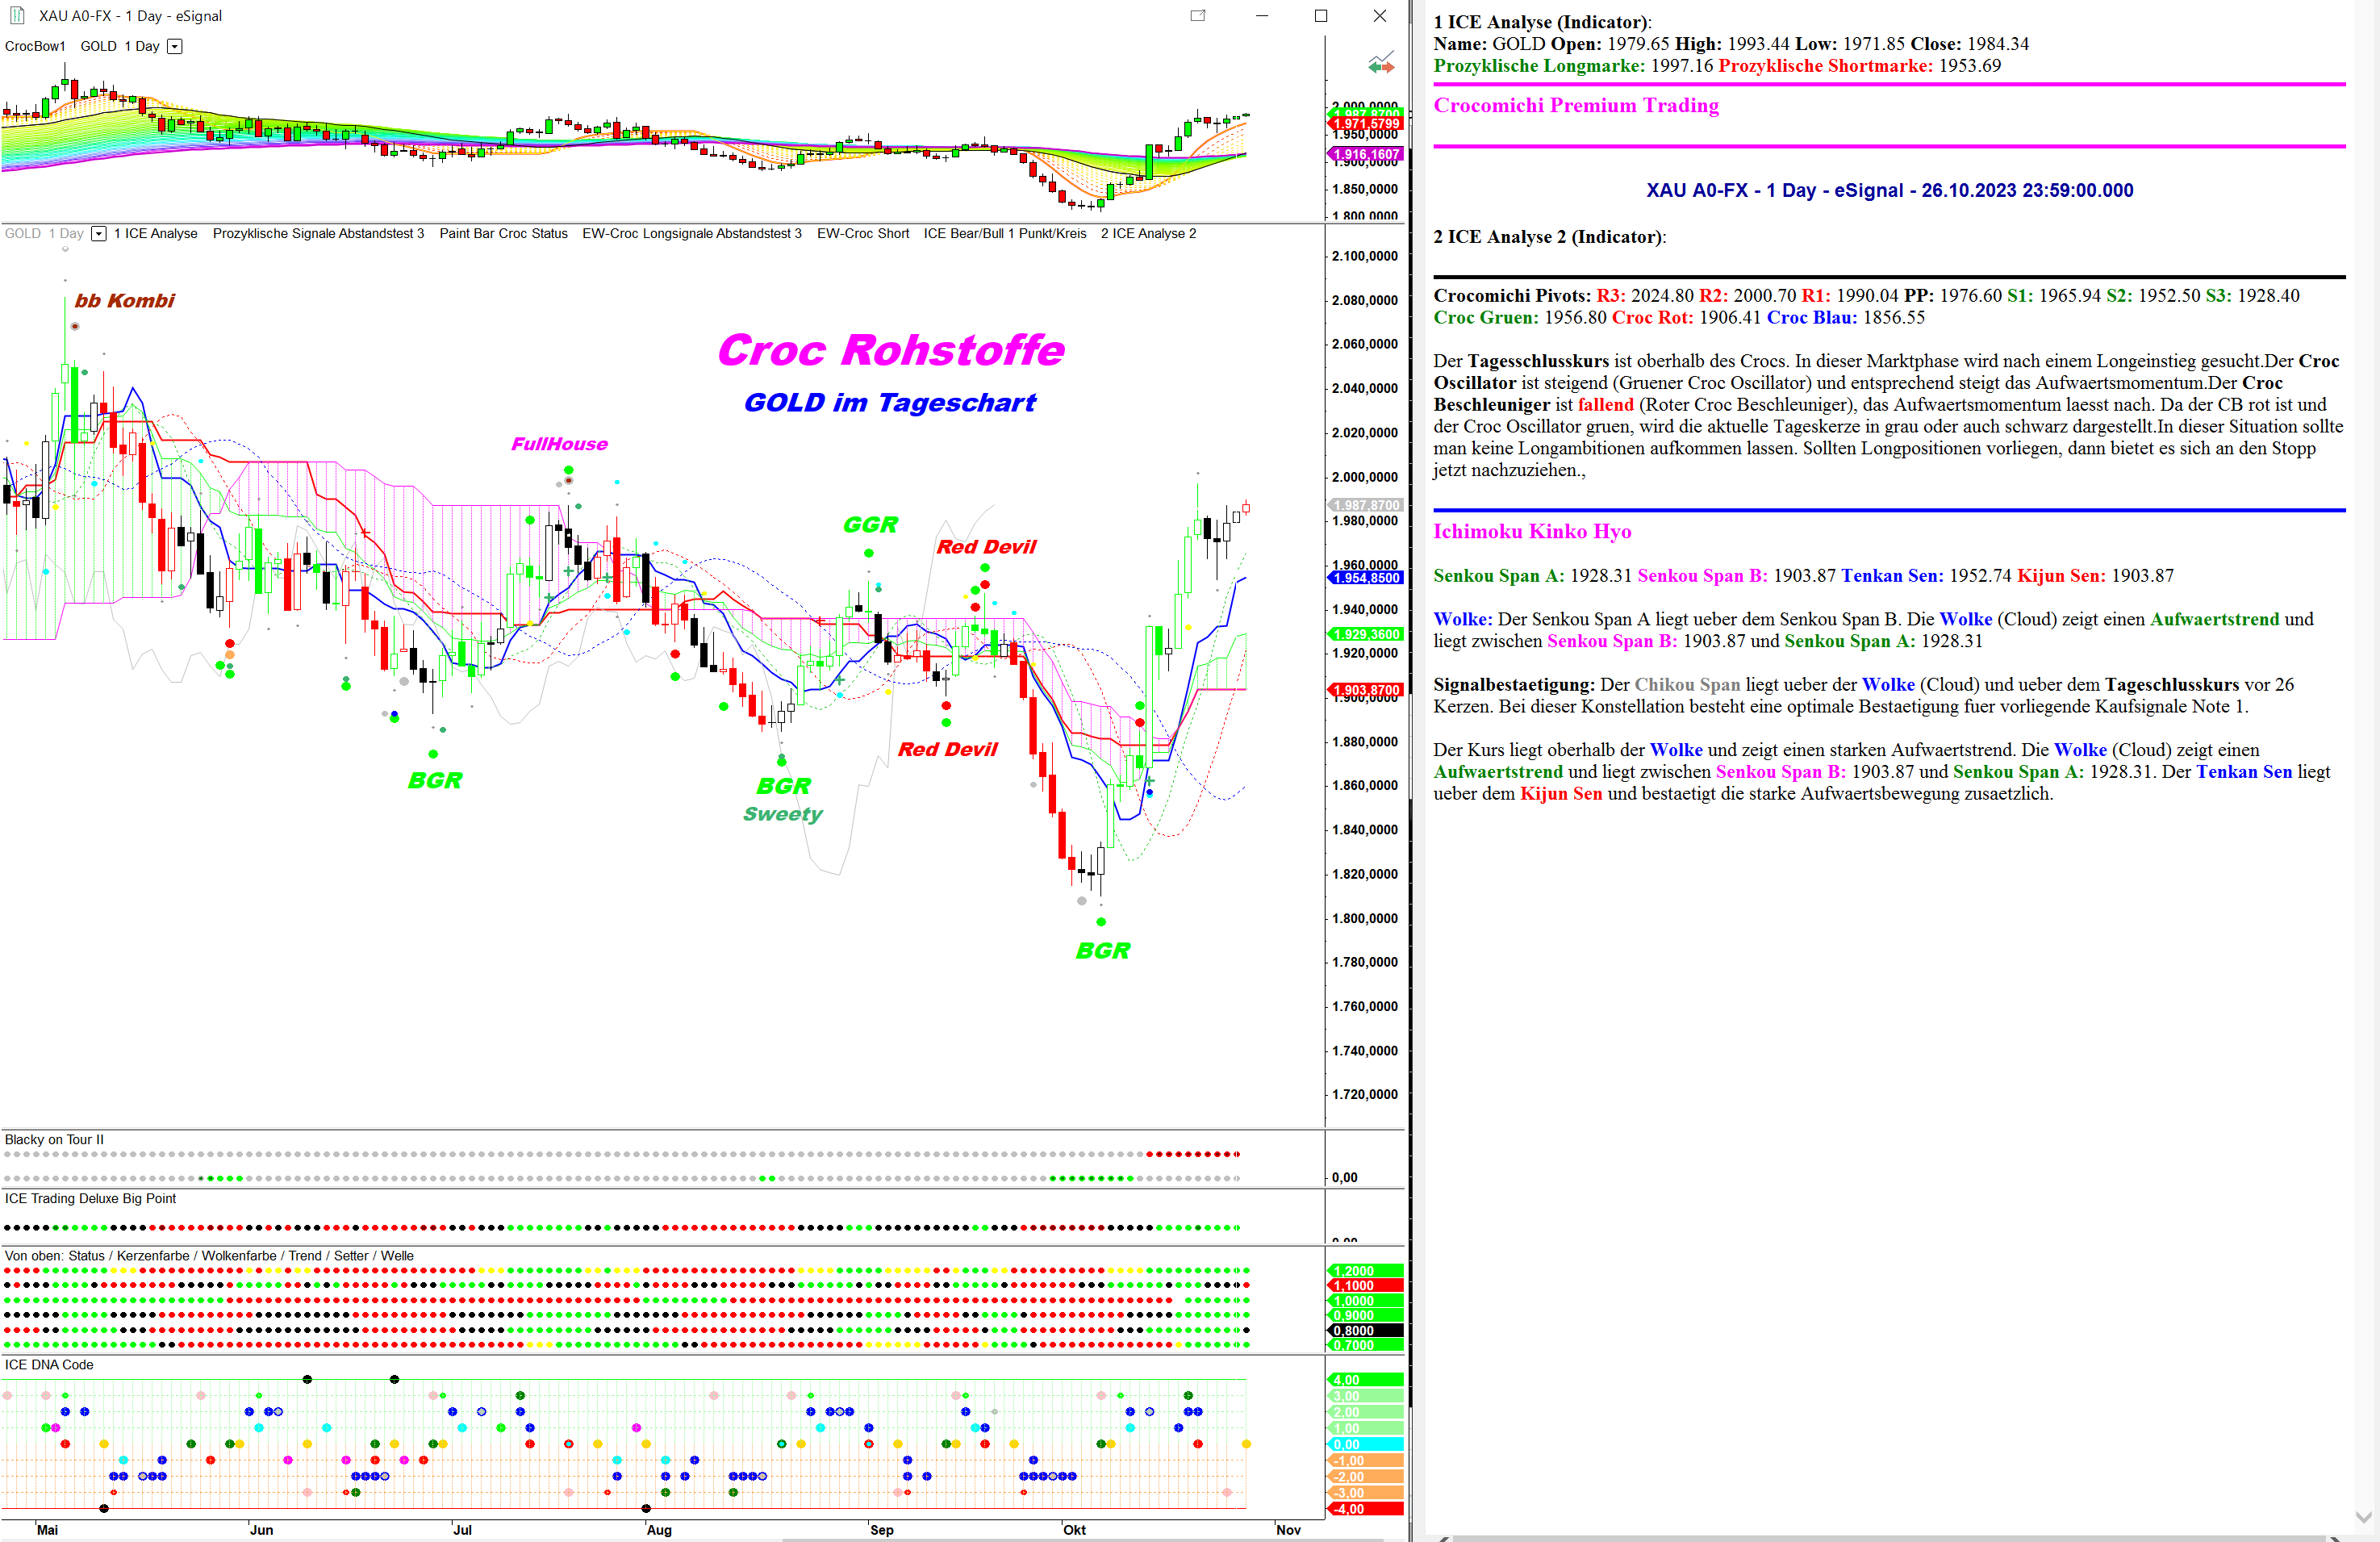Open the CrocBow1 GOLD 1 Day dropdown
The image size is (2380, 1542).
point(175,46)
